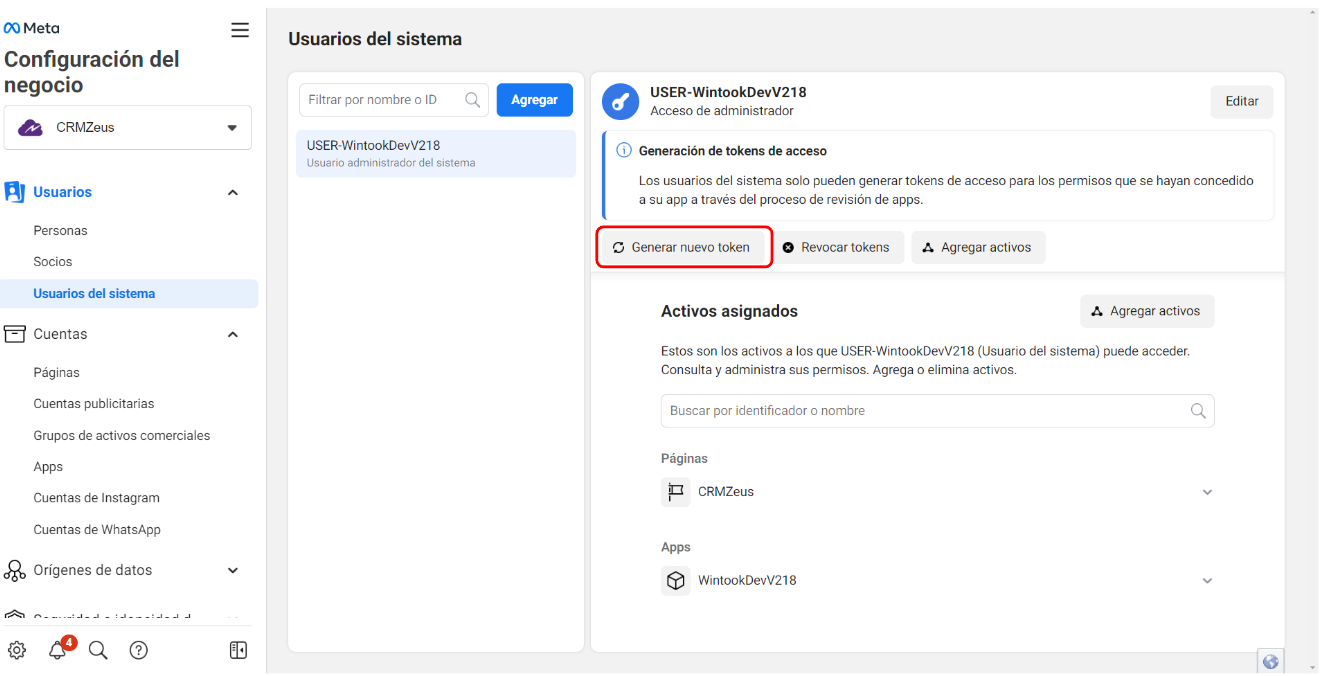Expand the Orígenes de datos section
This screenshot has width=1322, height=676.
pyautogui.click(x=233, y=570)
